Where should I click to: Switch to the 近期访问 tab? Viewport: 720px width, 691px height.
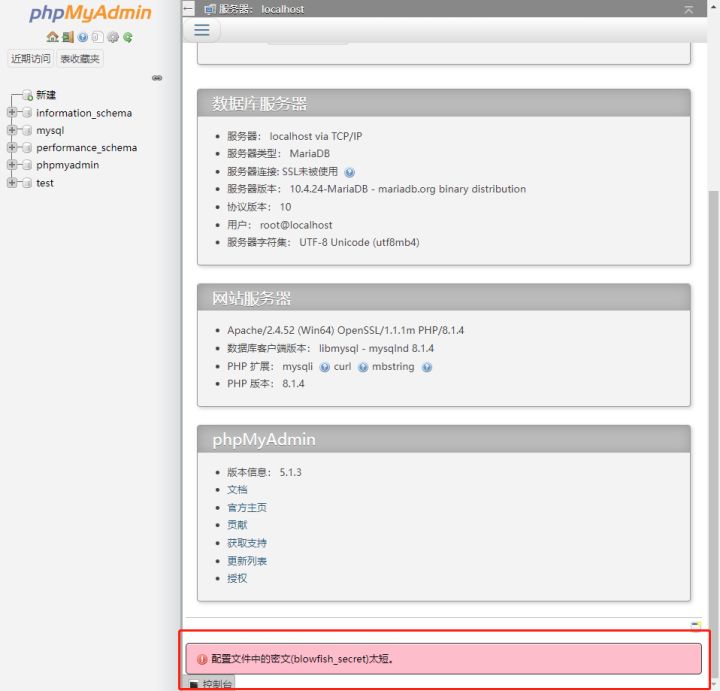[x=30, y=59]
